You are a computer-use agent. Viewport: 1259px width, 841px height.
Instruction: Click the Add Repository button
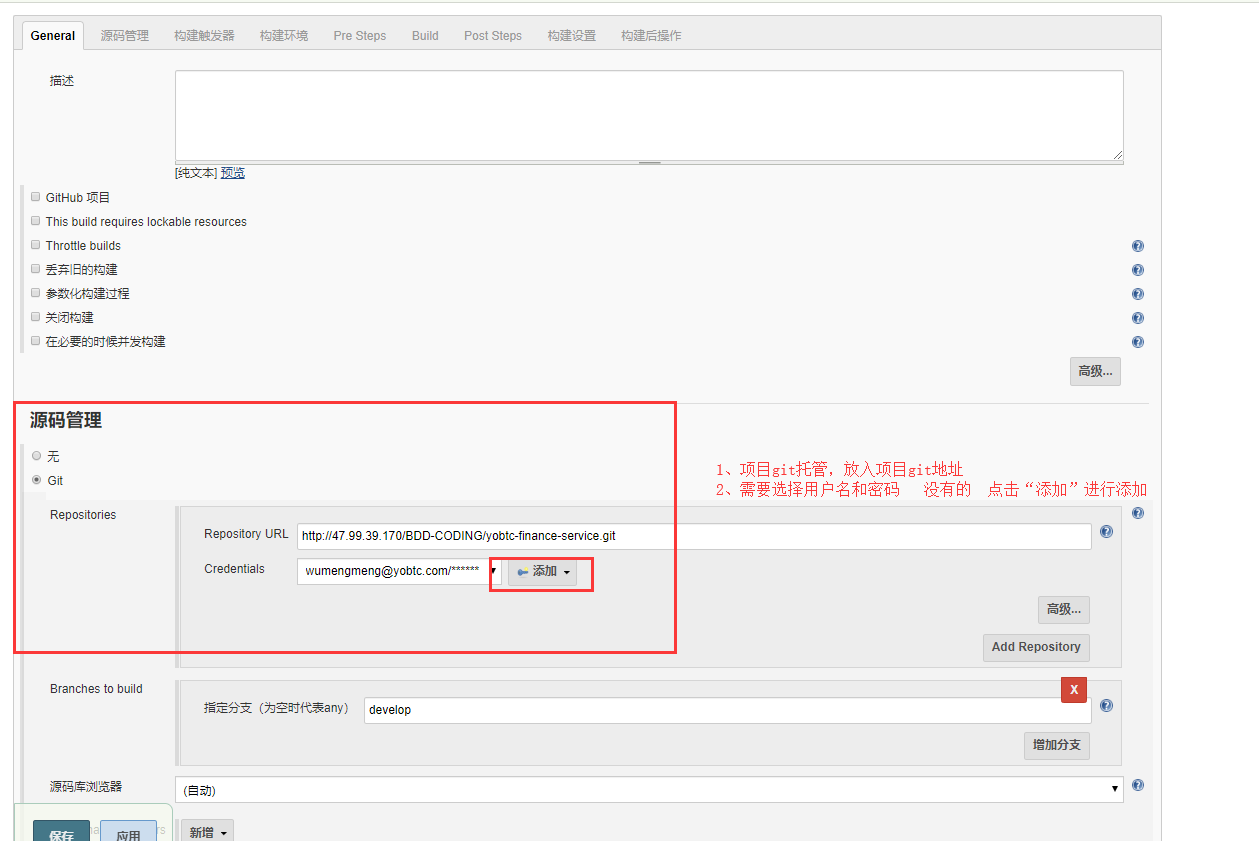tap(1035, 647)
